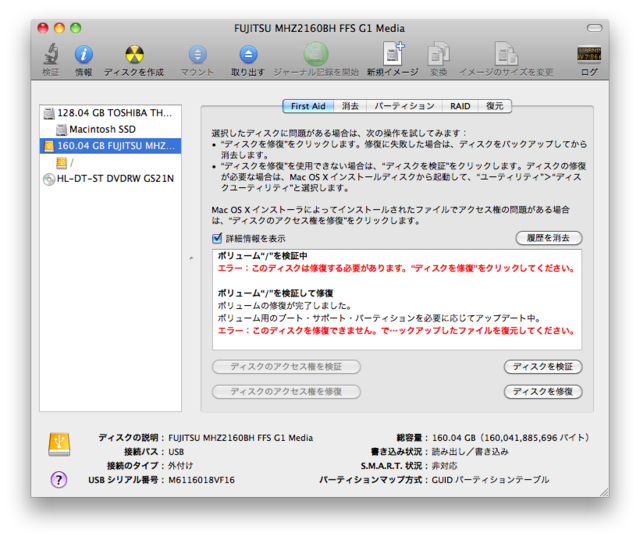Select the "/" volume under FUJITSU disk

[x=110, y=162]
